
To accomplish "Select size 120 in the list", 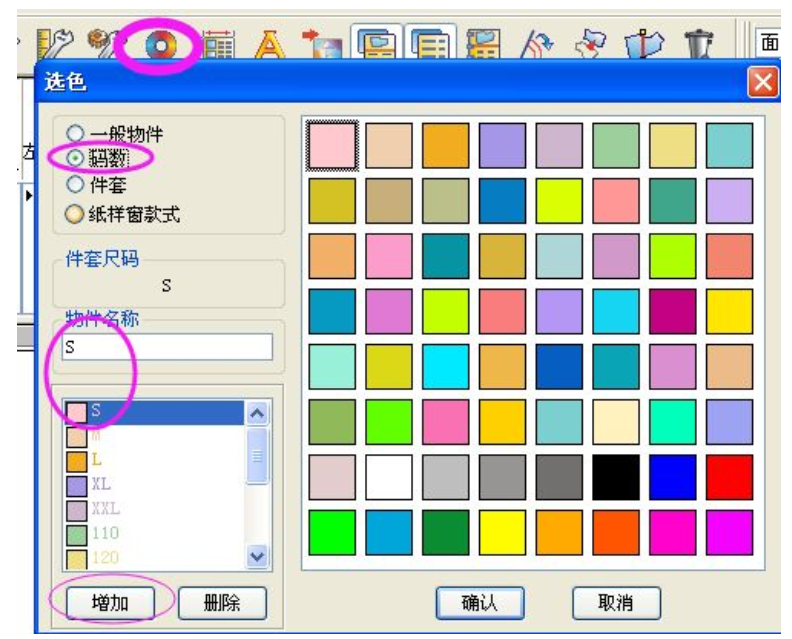I will click(155, 558).
